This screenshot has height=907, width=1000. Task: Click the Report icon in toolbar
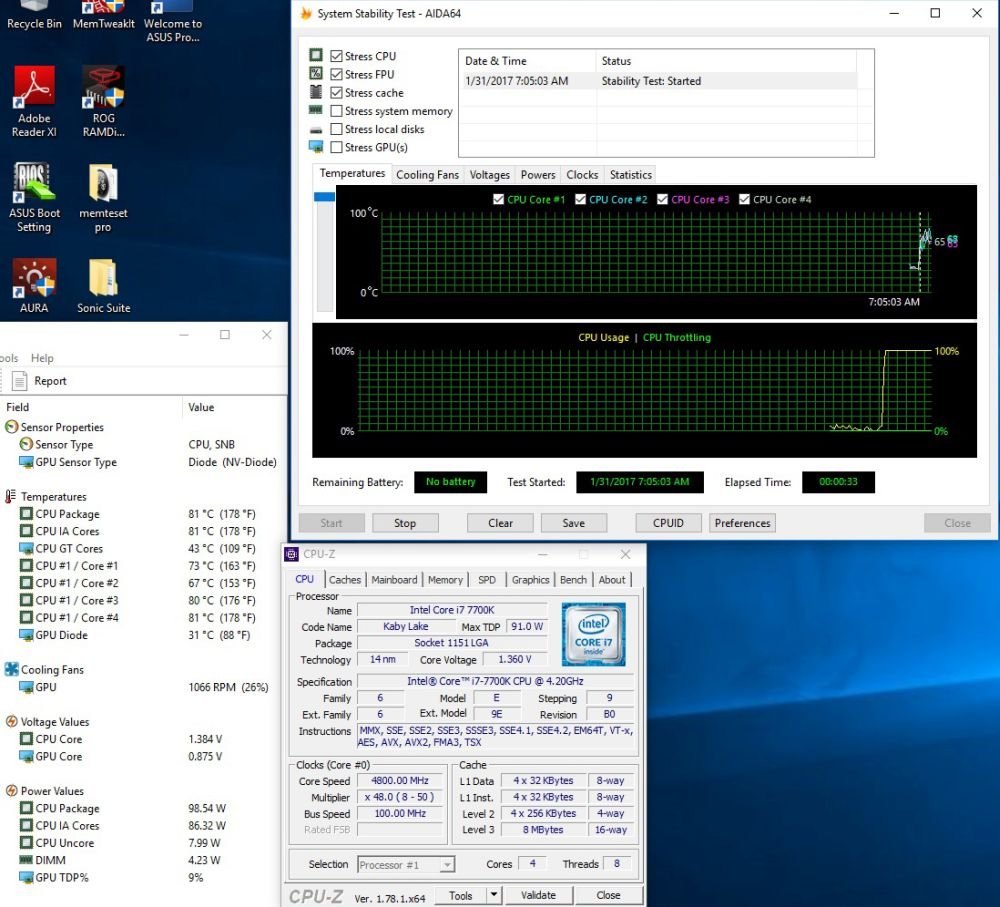pyautogui.click(x=20, y=381)
